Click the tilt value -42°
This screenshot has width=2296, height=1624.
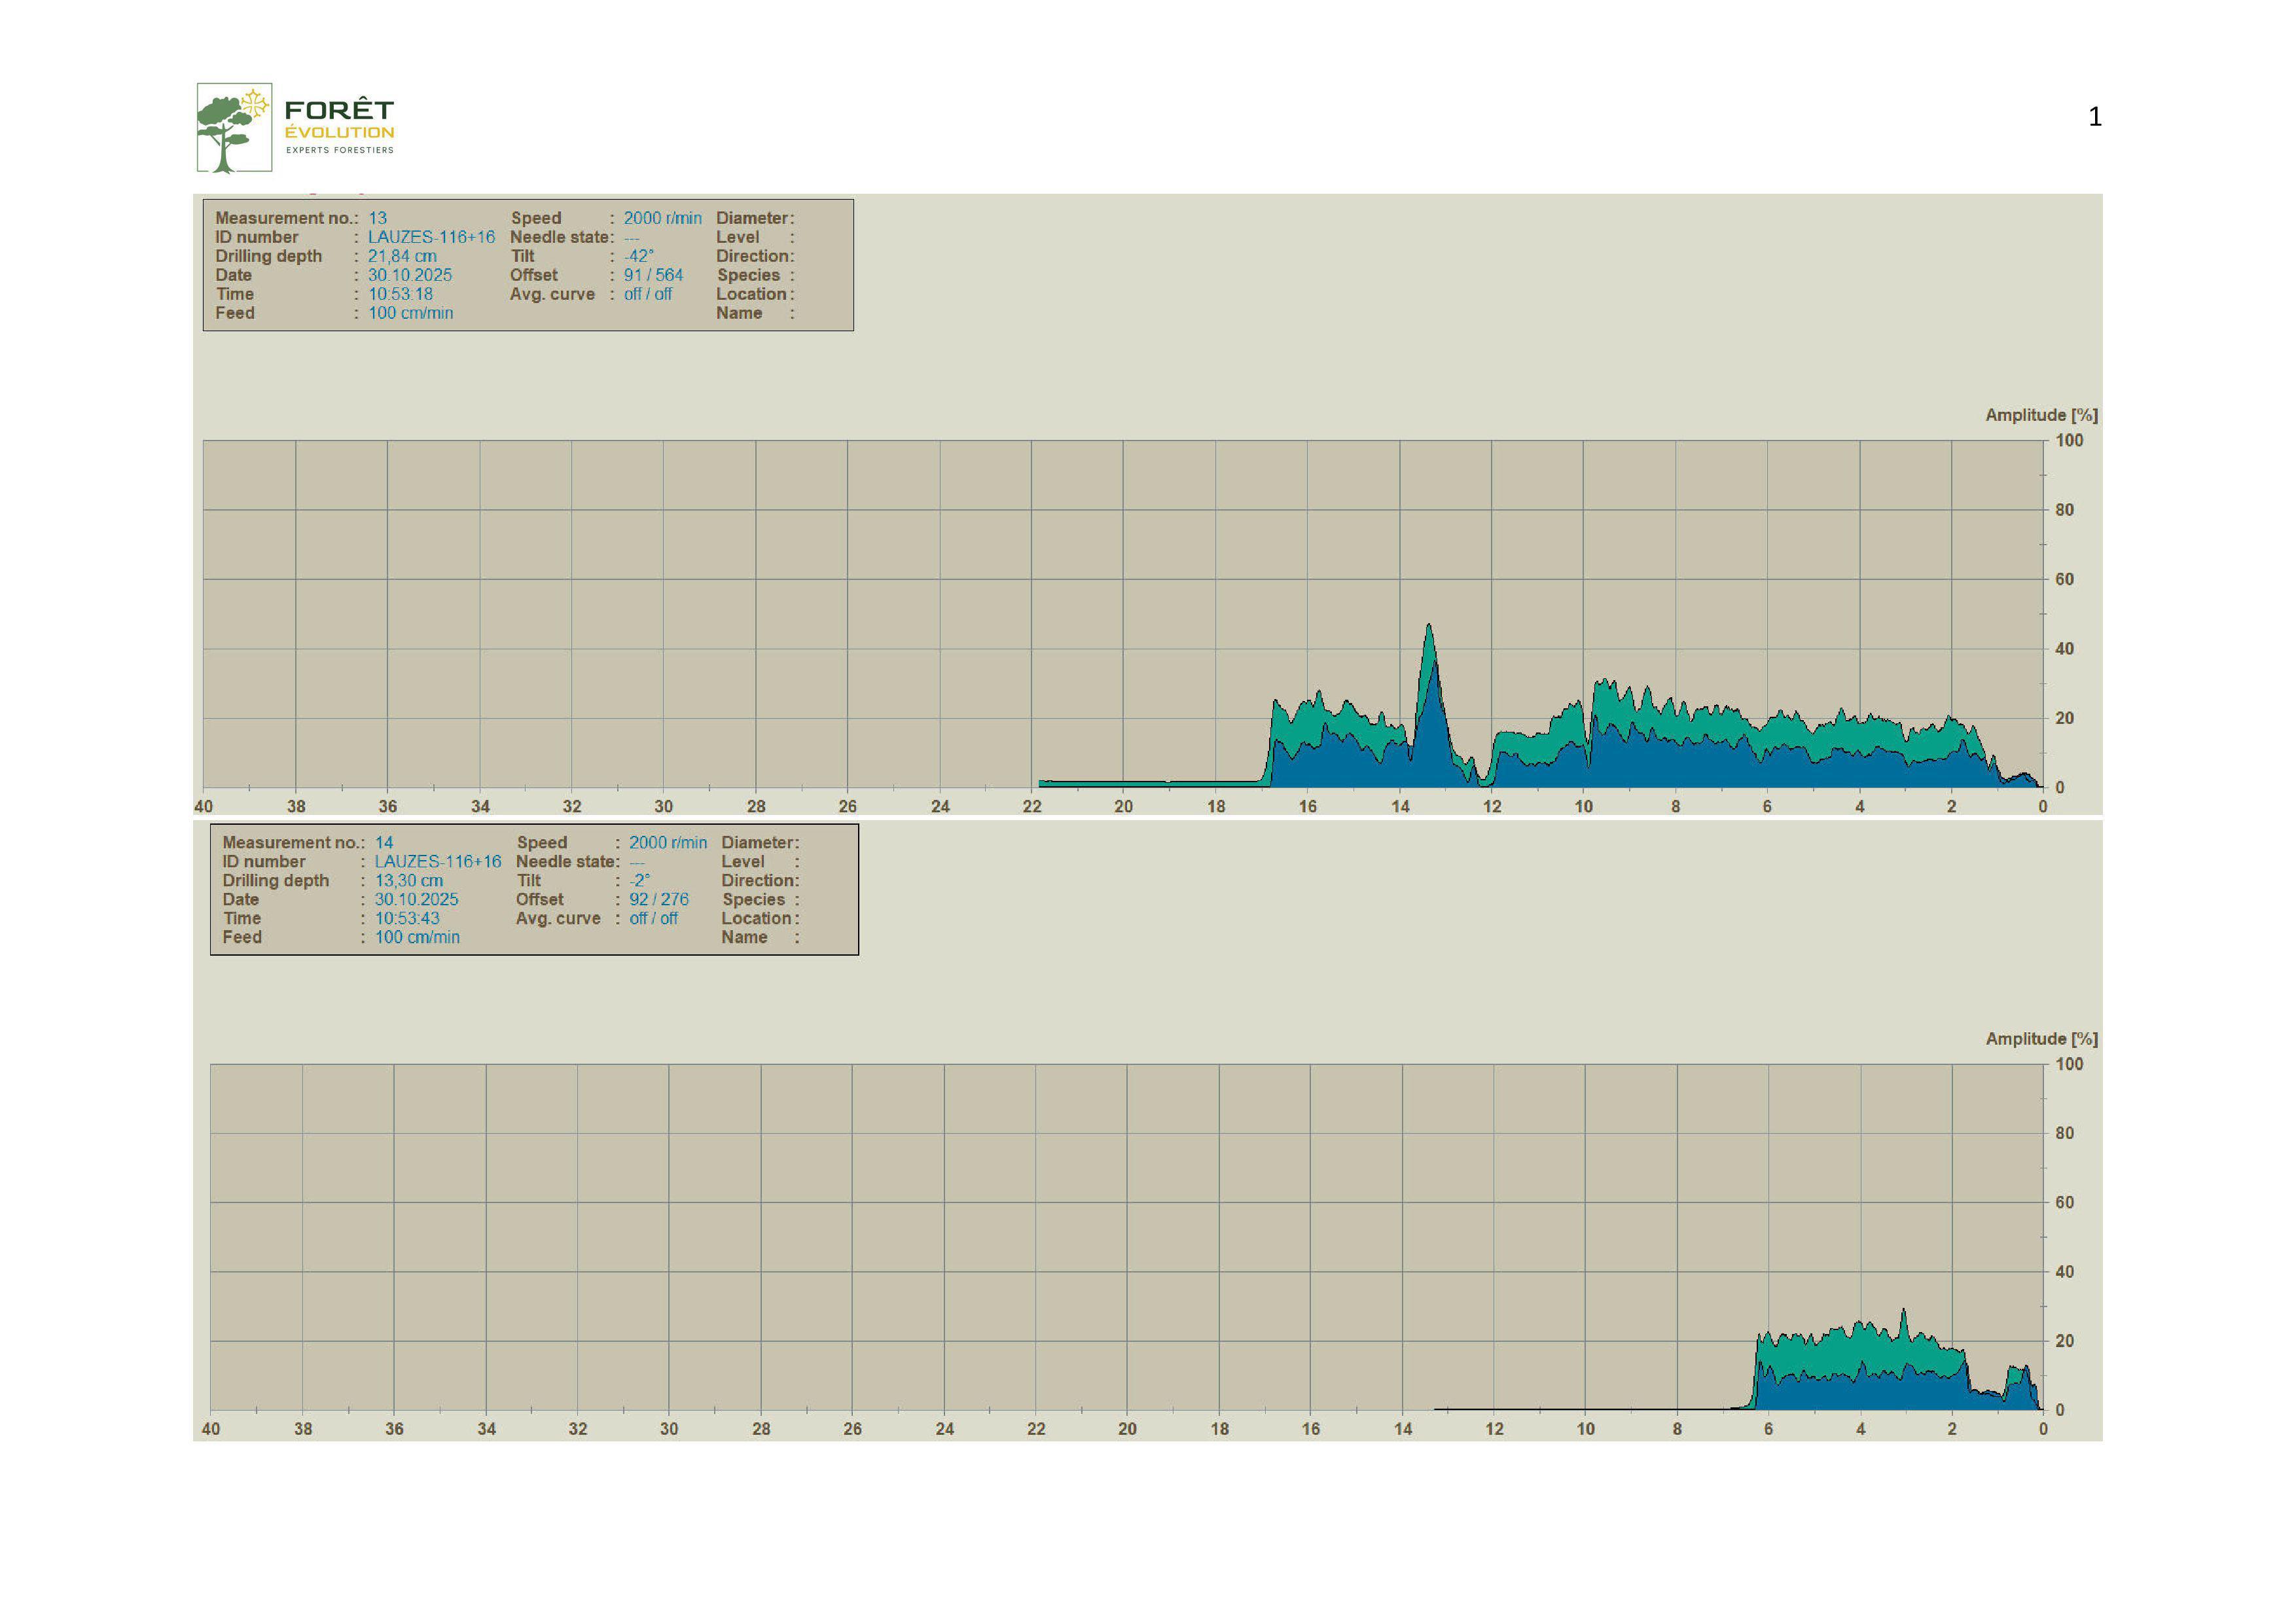(x=638, y=256)
